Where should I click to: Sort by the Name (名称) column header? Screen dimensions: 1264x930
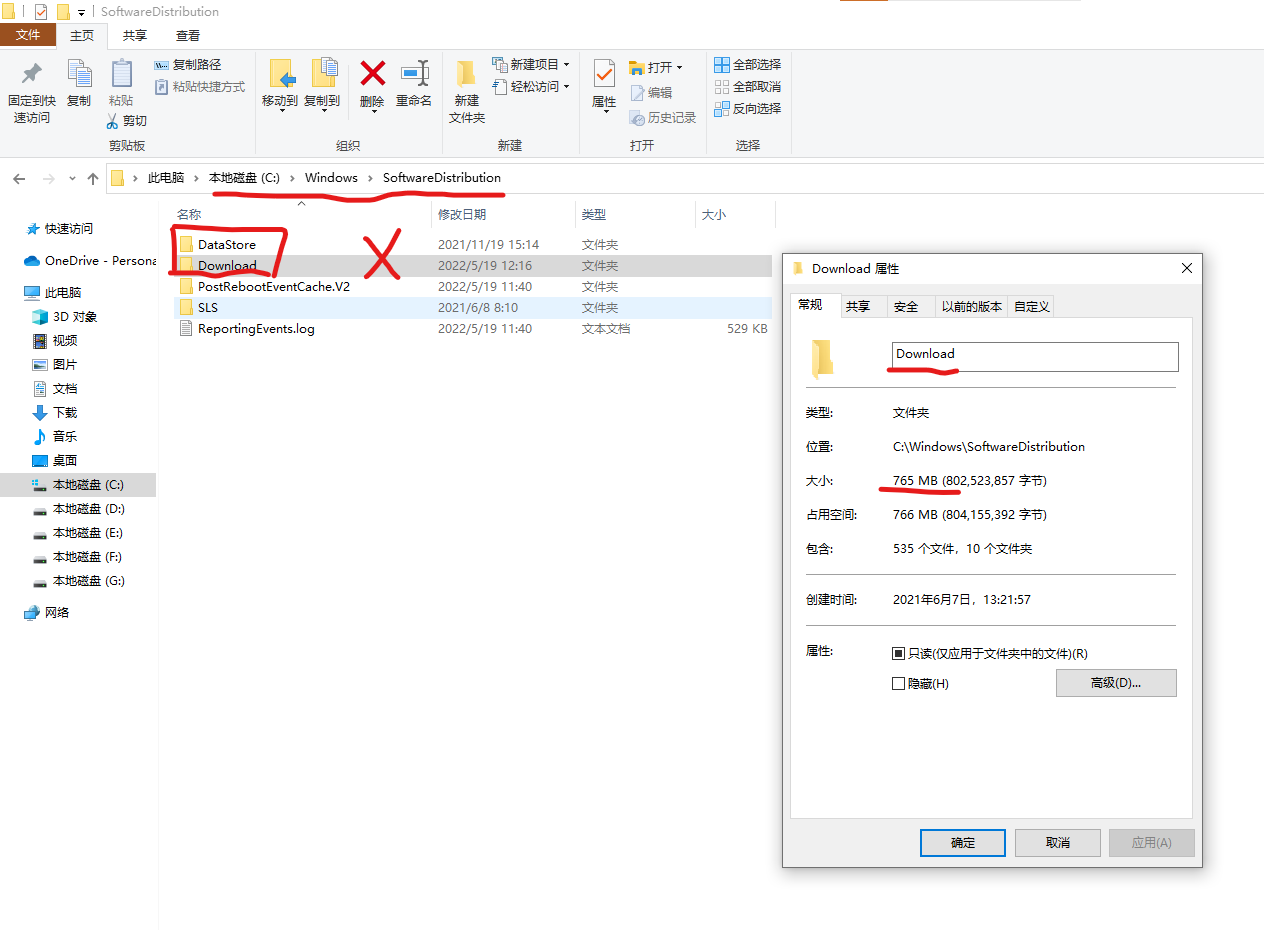(x=189, y=214)
